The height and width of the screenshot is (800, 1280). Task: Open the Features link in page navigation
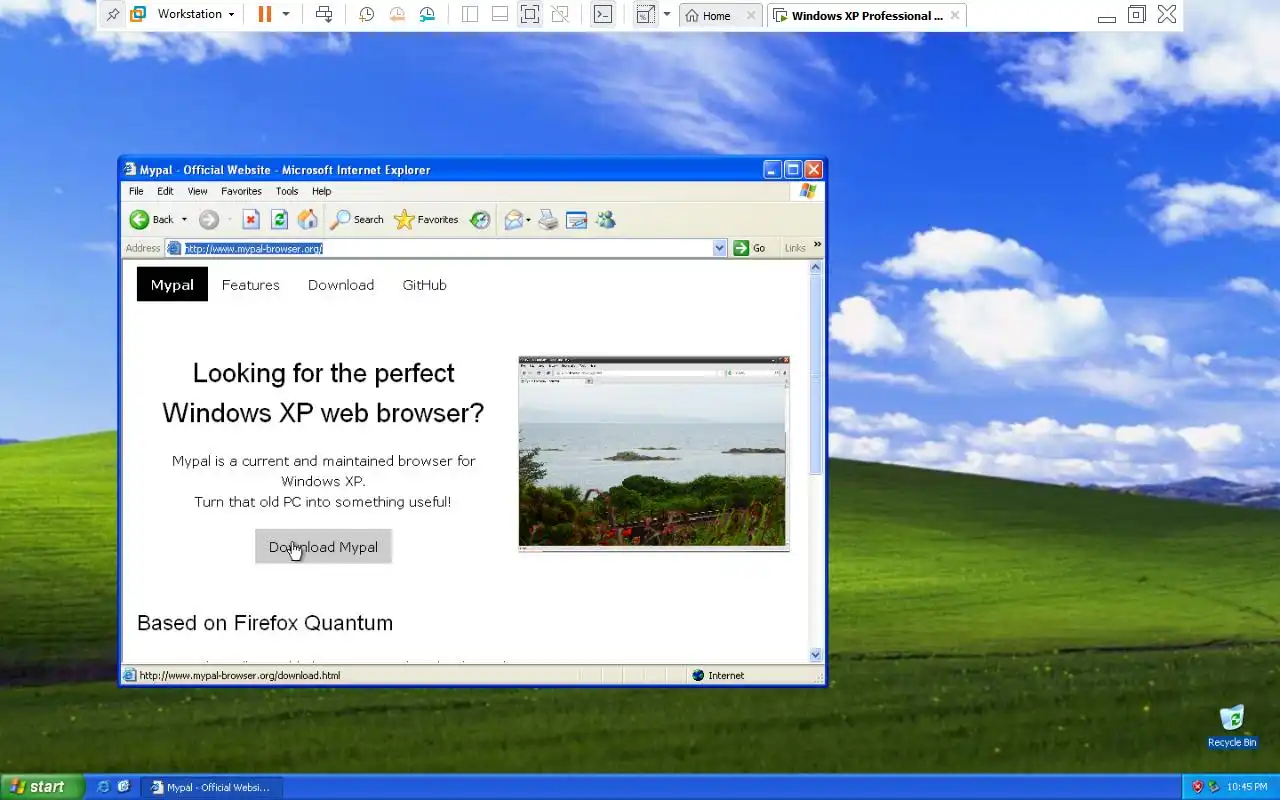click(250, 285)
